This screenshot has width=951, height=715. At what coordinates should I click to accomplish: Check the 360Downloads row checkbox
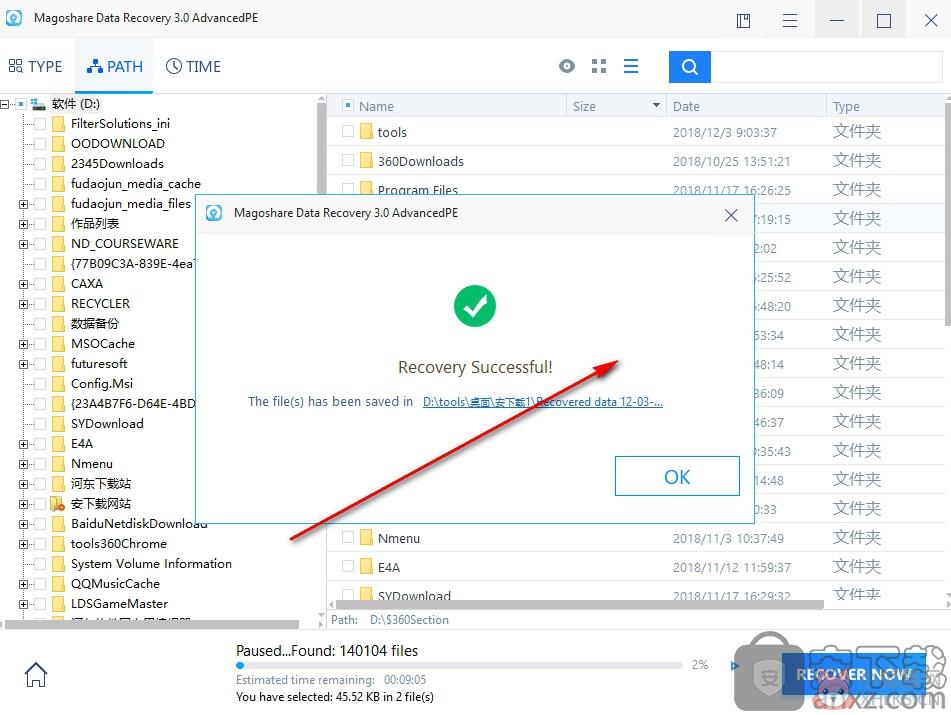(348, 160)
